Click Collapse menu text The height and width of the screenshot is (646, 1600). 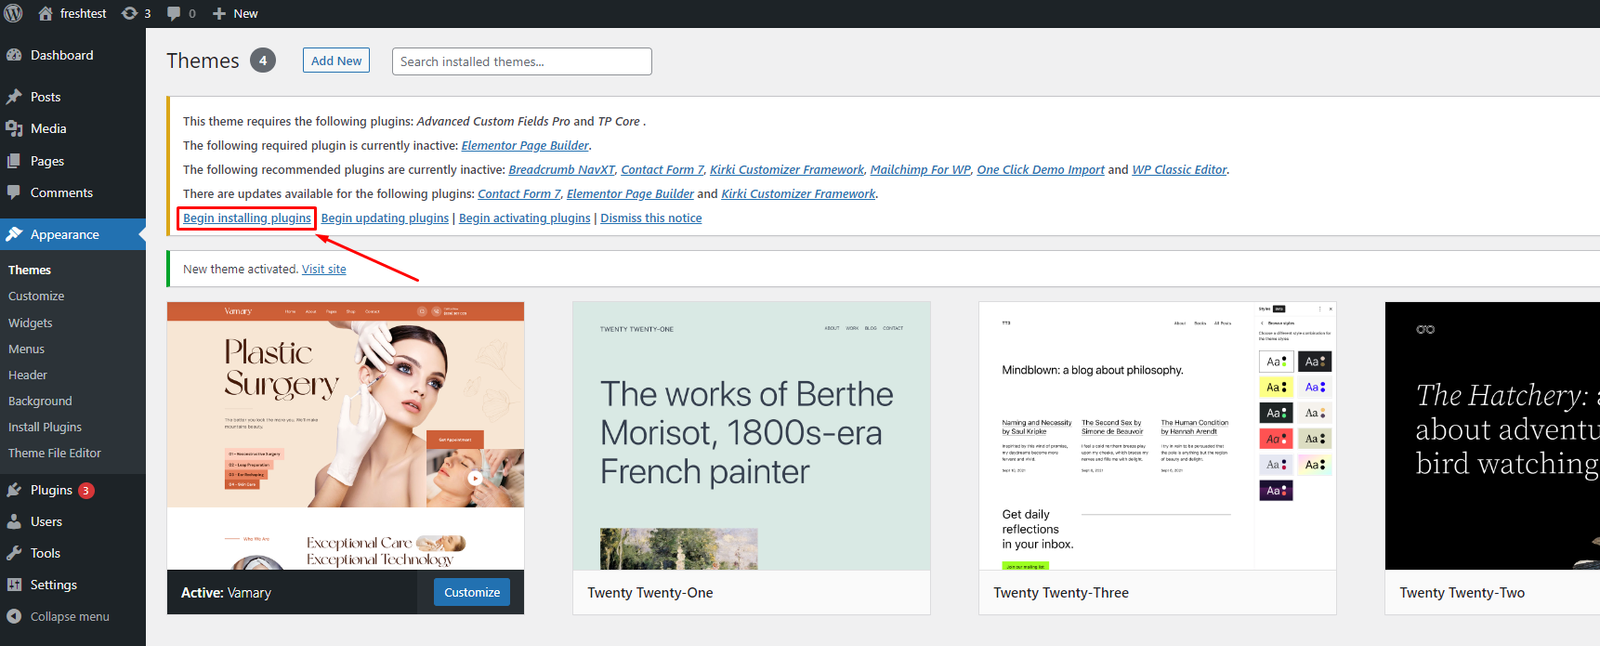tap(70, 617)
